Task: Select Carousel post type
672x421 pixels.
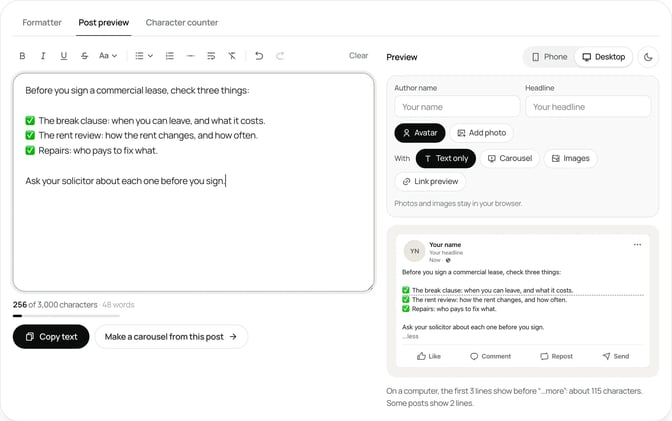Action: click(x=510, y=159)
